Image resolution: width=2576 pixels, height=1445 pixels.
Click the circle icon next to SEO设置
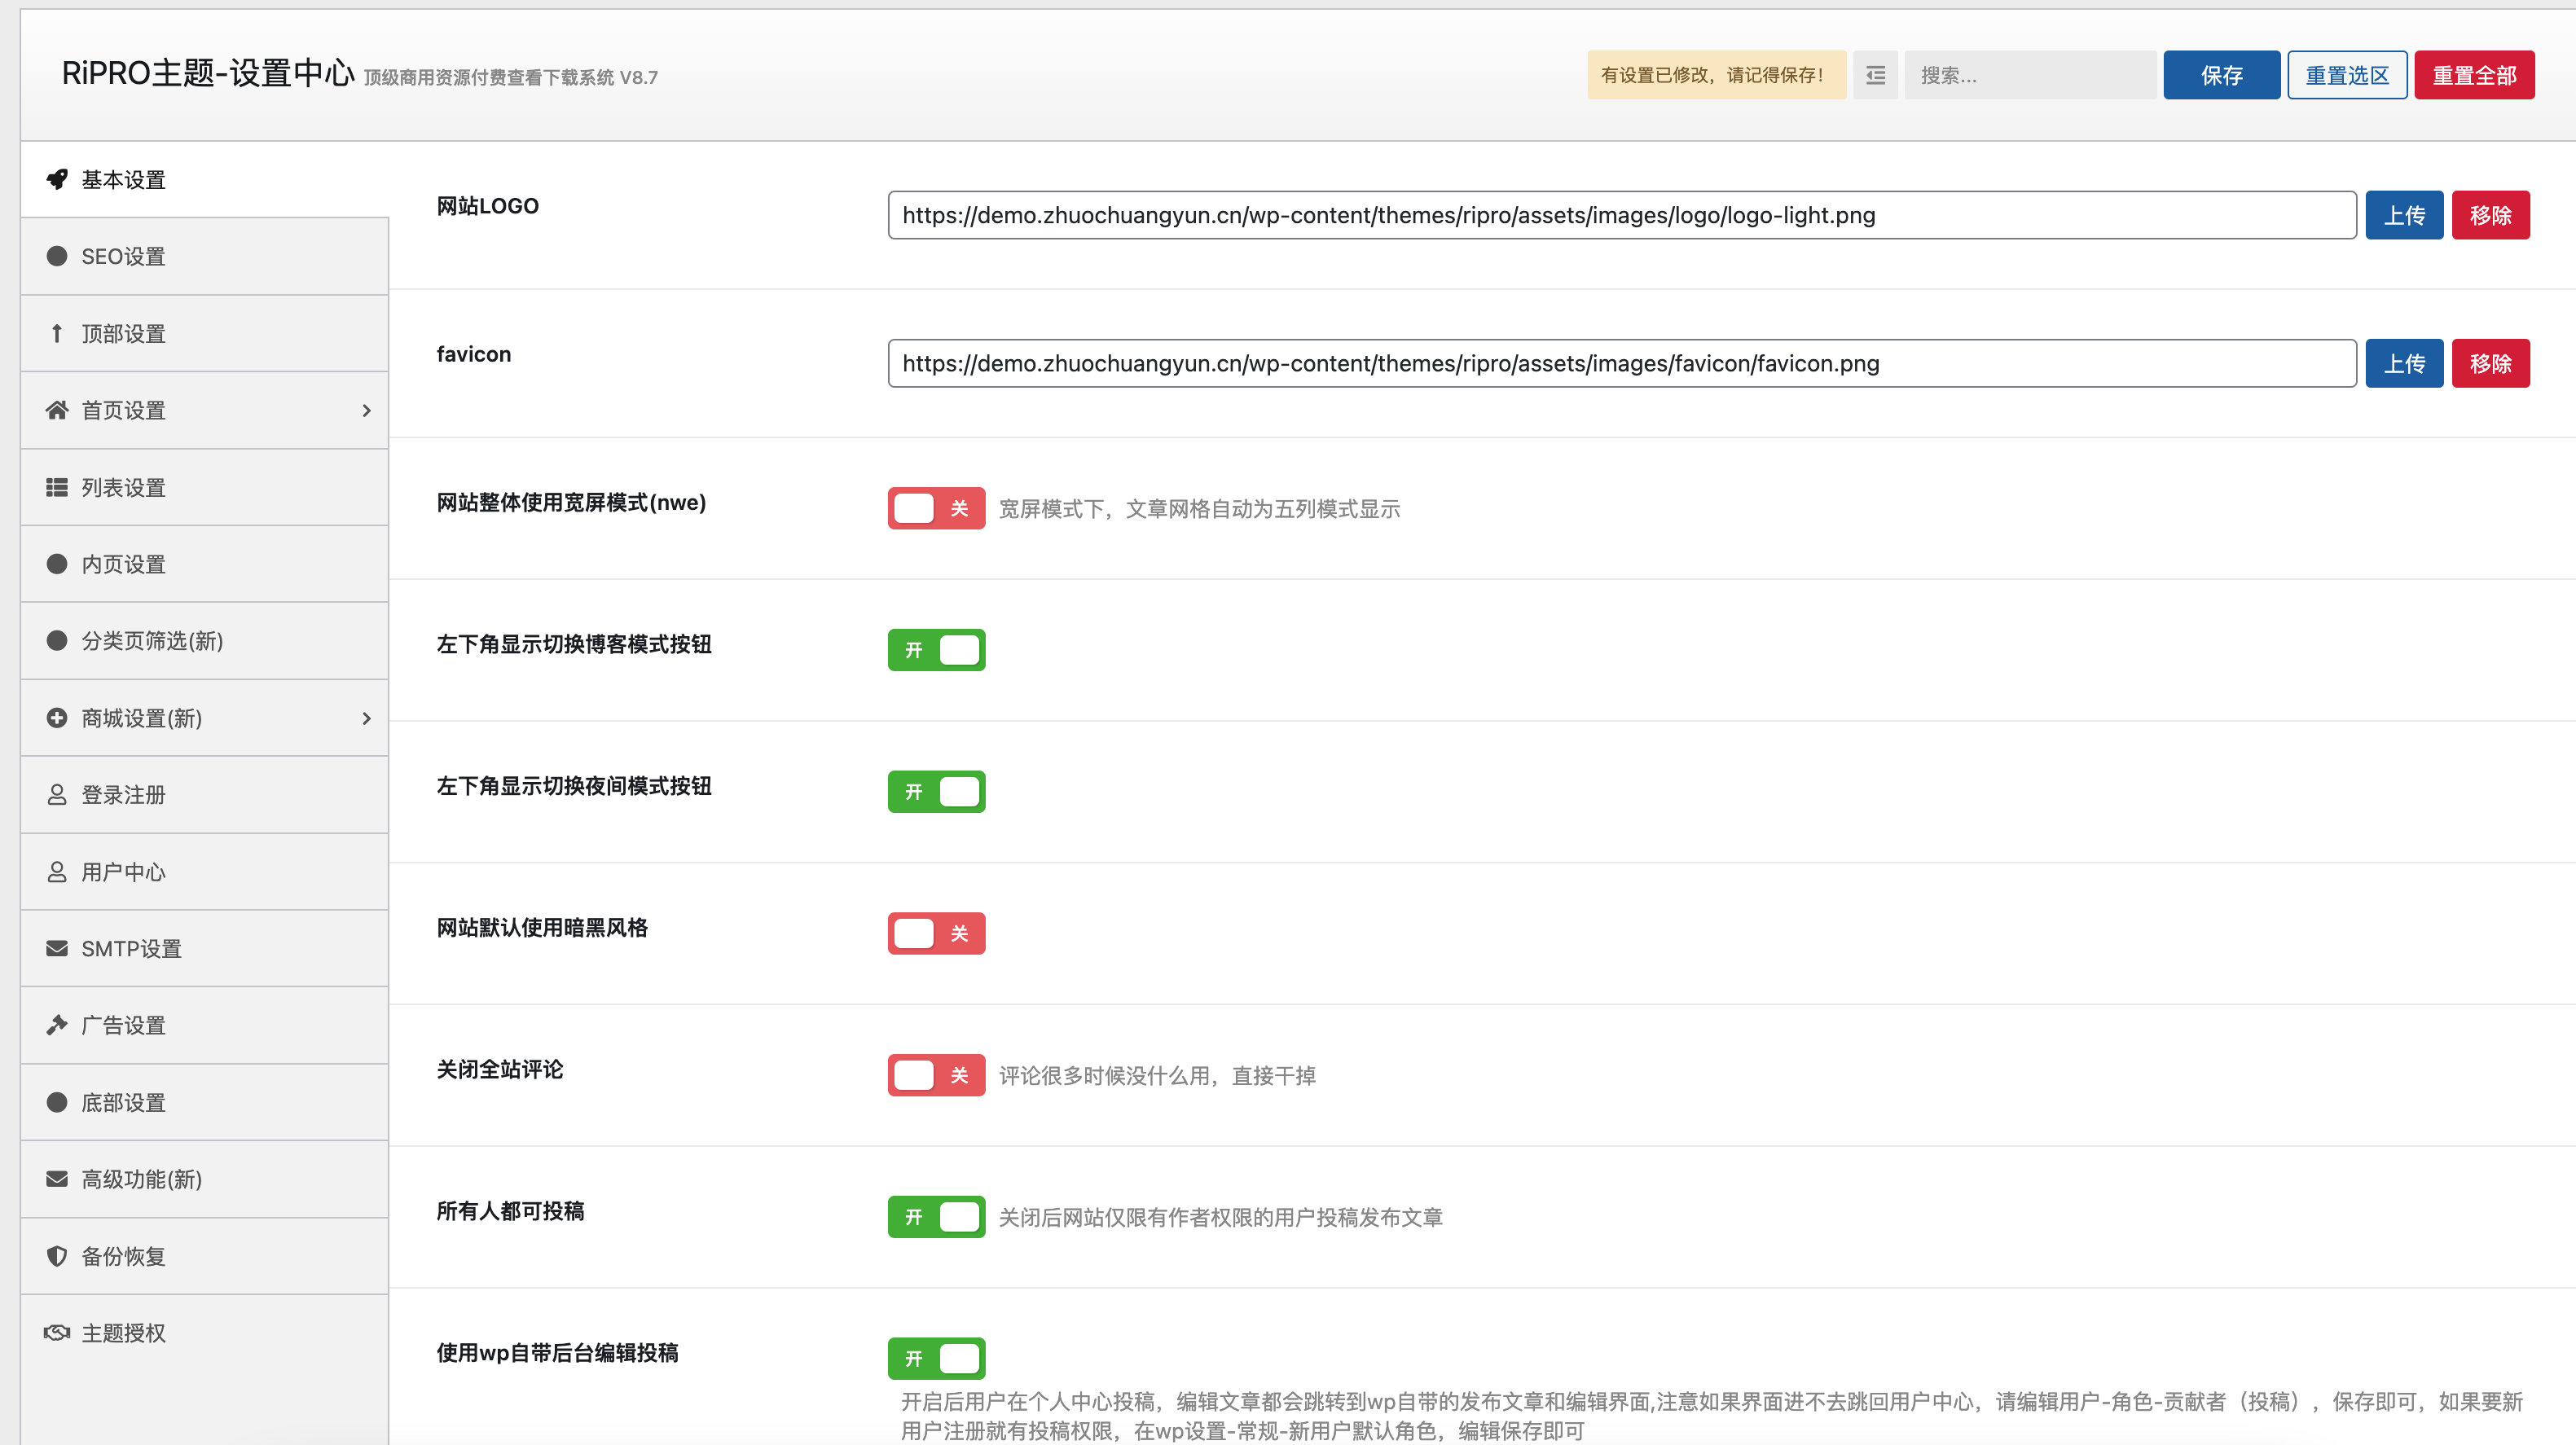[x=57, y=256]
